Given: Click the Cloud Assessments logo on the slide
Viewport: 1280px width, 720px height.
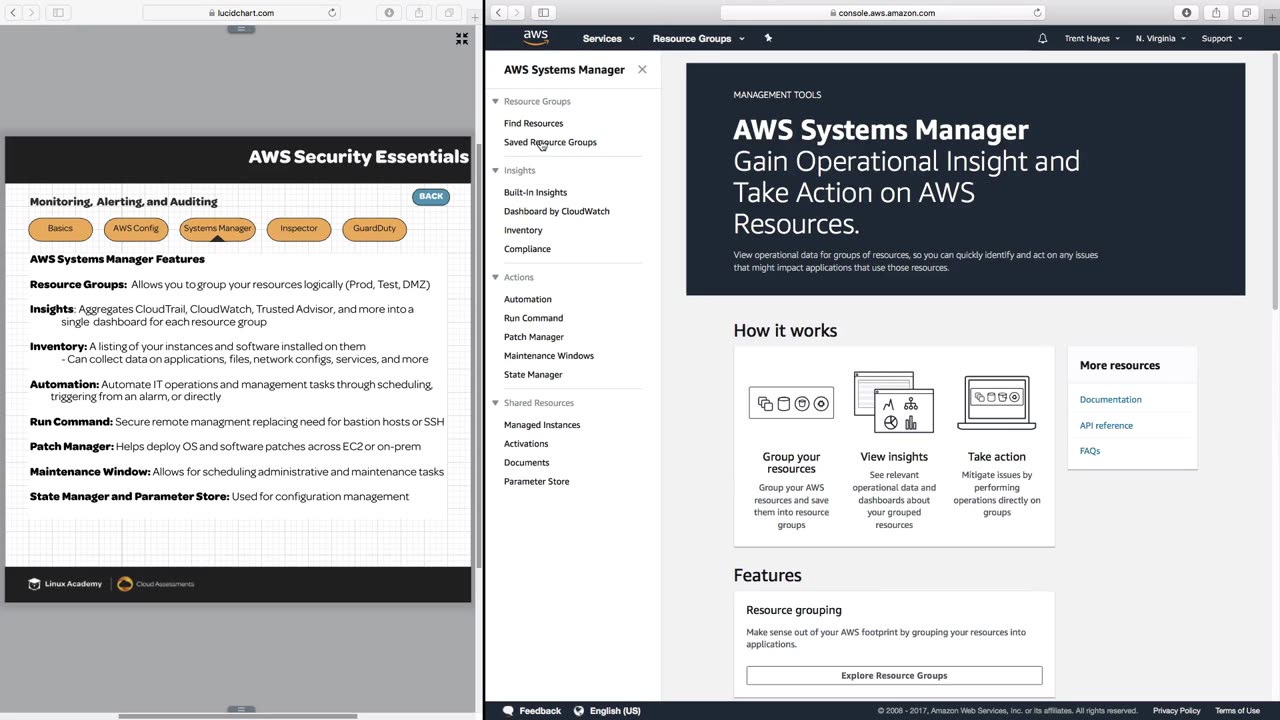Looking at the screenshot, I should point(155,584).
